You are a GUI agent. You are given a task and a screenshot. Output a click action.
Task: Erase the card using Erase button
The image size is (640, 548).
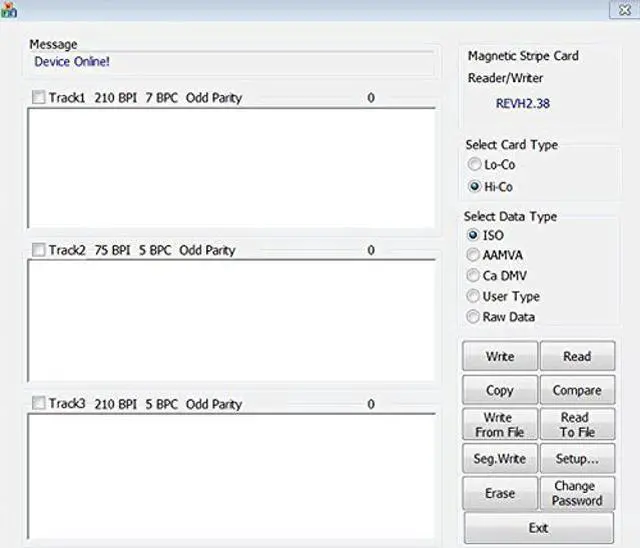tap(500, 493)
